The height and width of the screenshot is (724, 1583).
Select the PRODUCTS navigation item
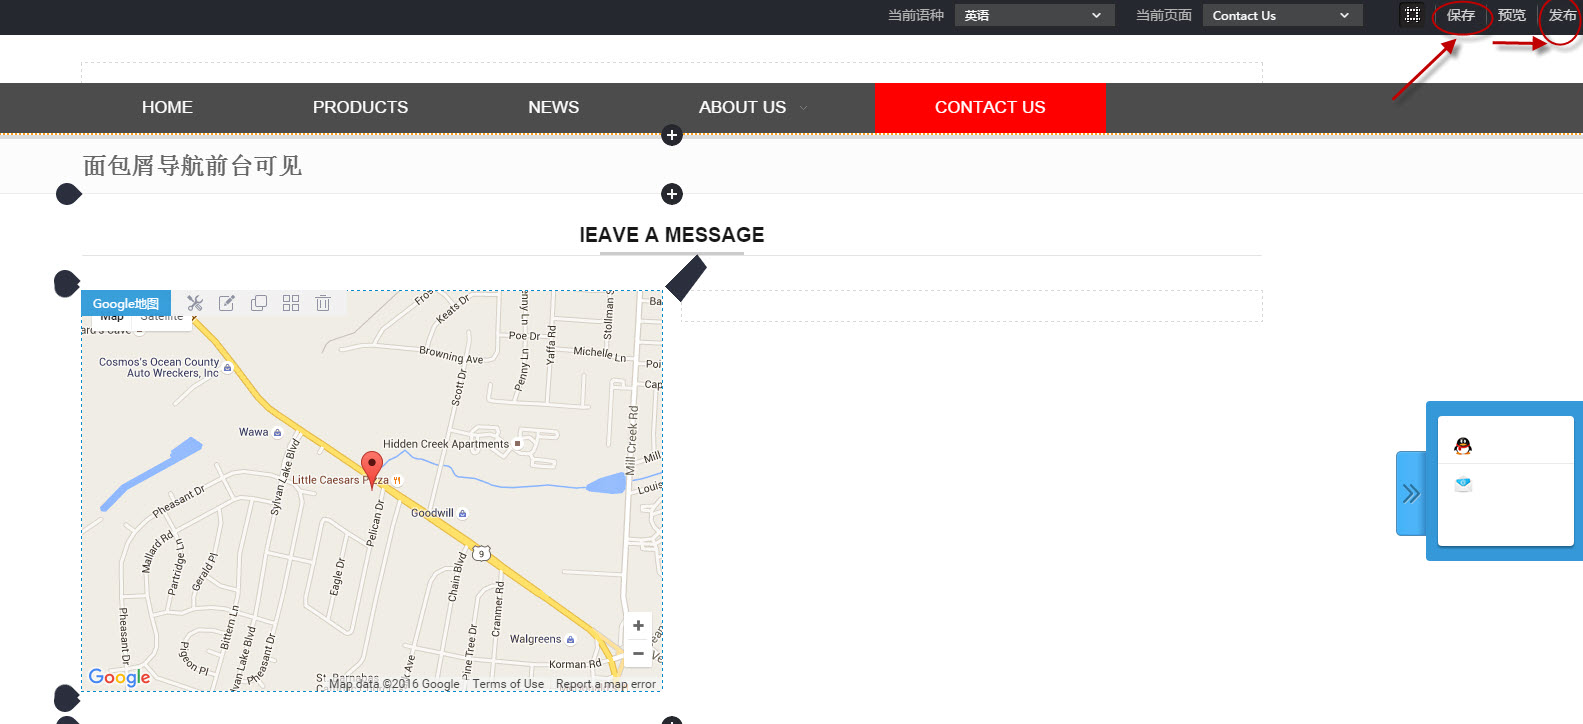(360, 107)
